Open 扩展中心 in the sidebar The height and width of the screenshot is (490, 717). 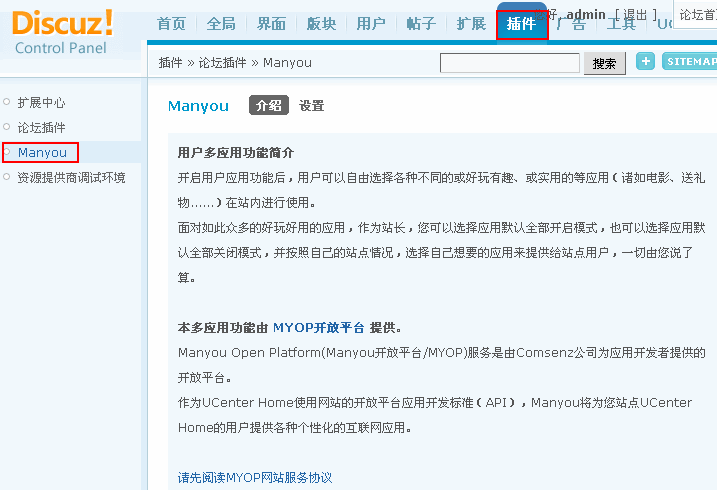coord(41,102)
